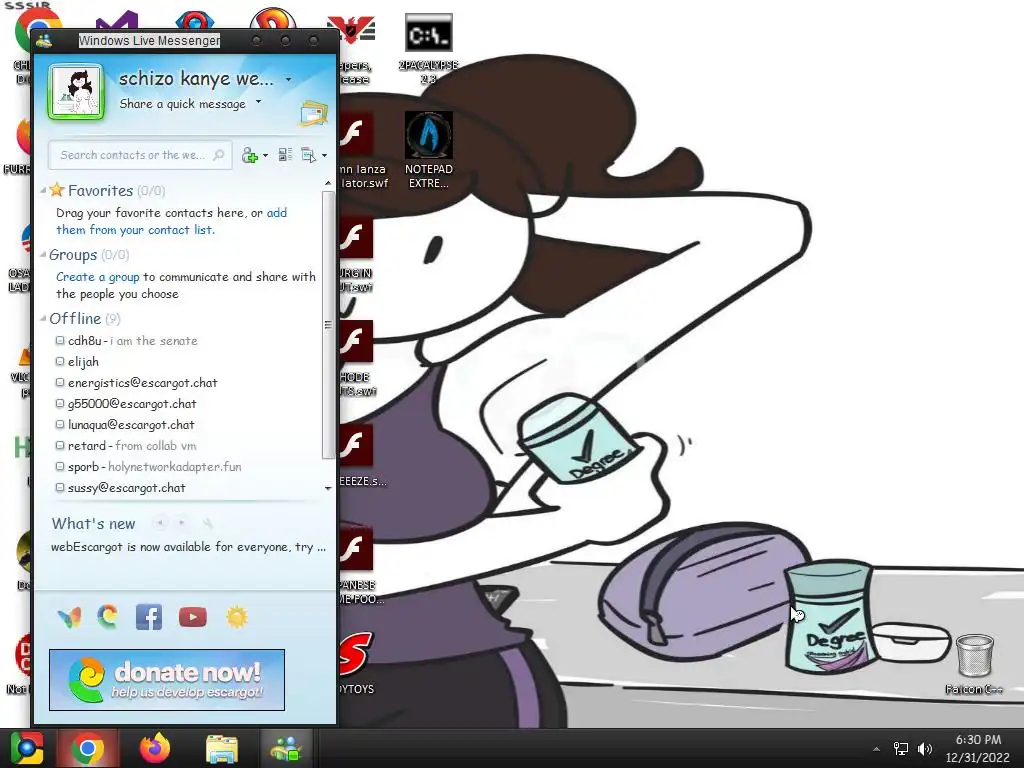Click the contact list scrollbar down arrow
Screen dimensions: 1024x768
(x=328, y=488)
